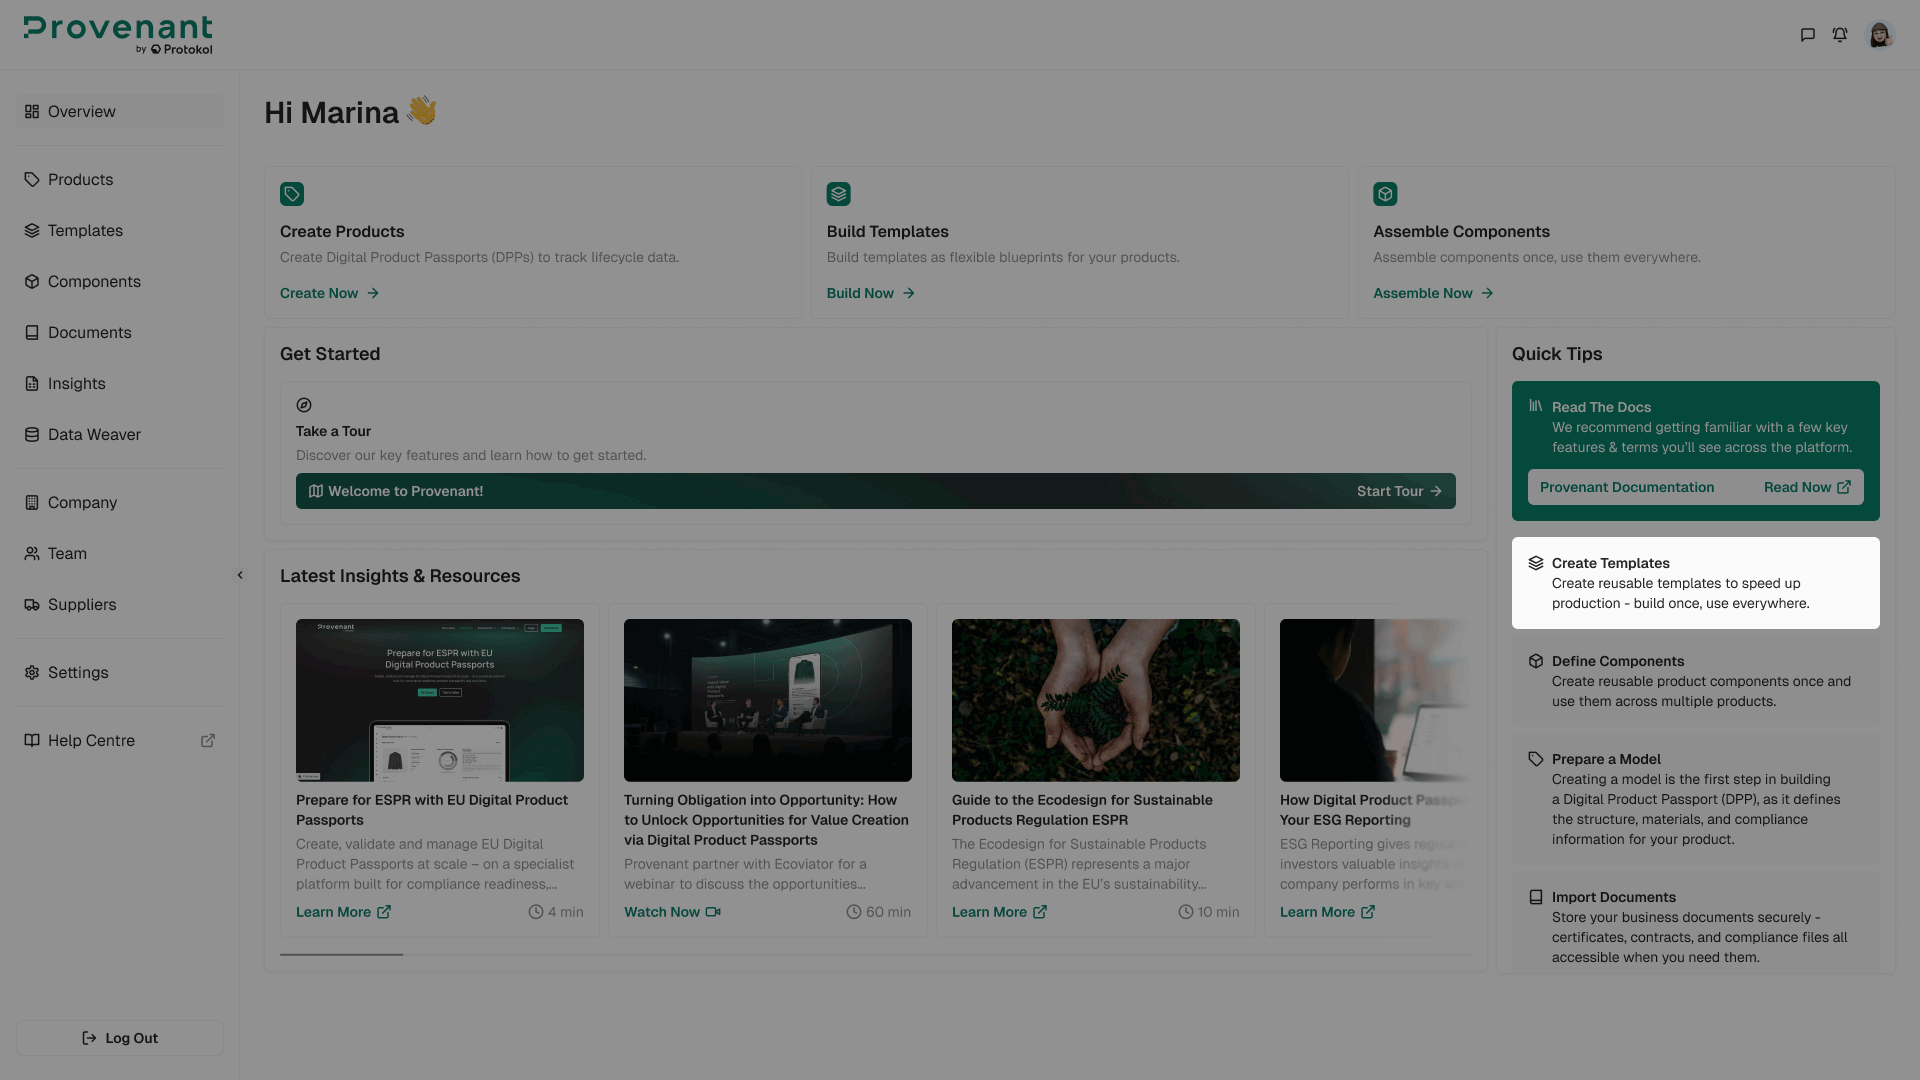Image resolution: width=1920 pixels, height=1080 pixels.
Task: Open the hands holding plant thumbnail
Action: point(1096,700)
